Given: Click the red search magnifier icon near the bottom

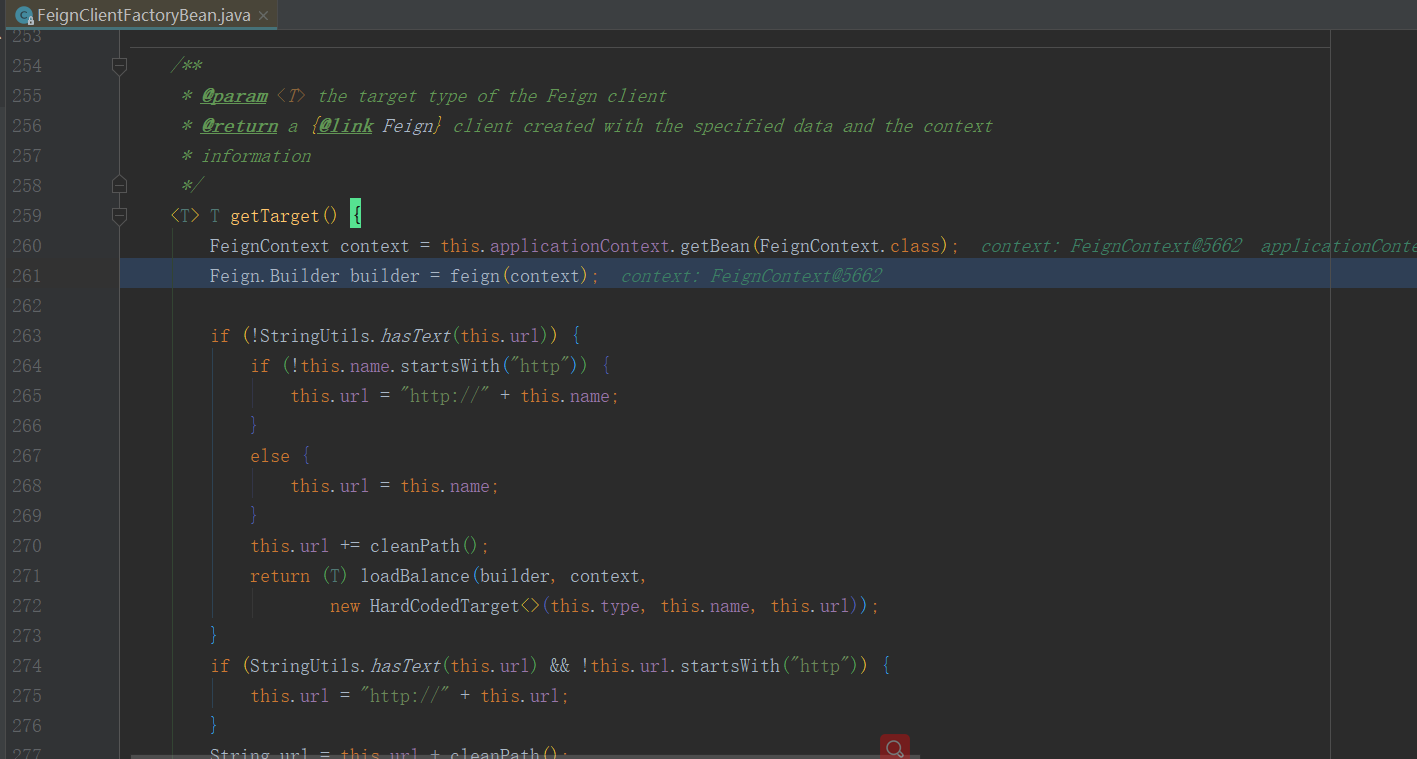Looking at the screenshot, I should pos(893,747).
